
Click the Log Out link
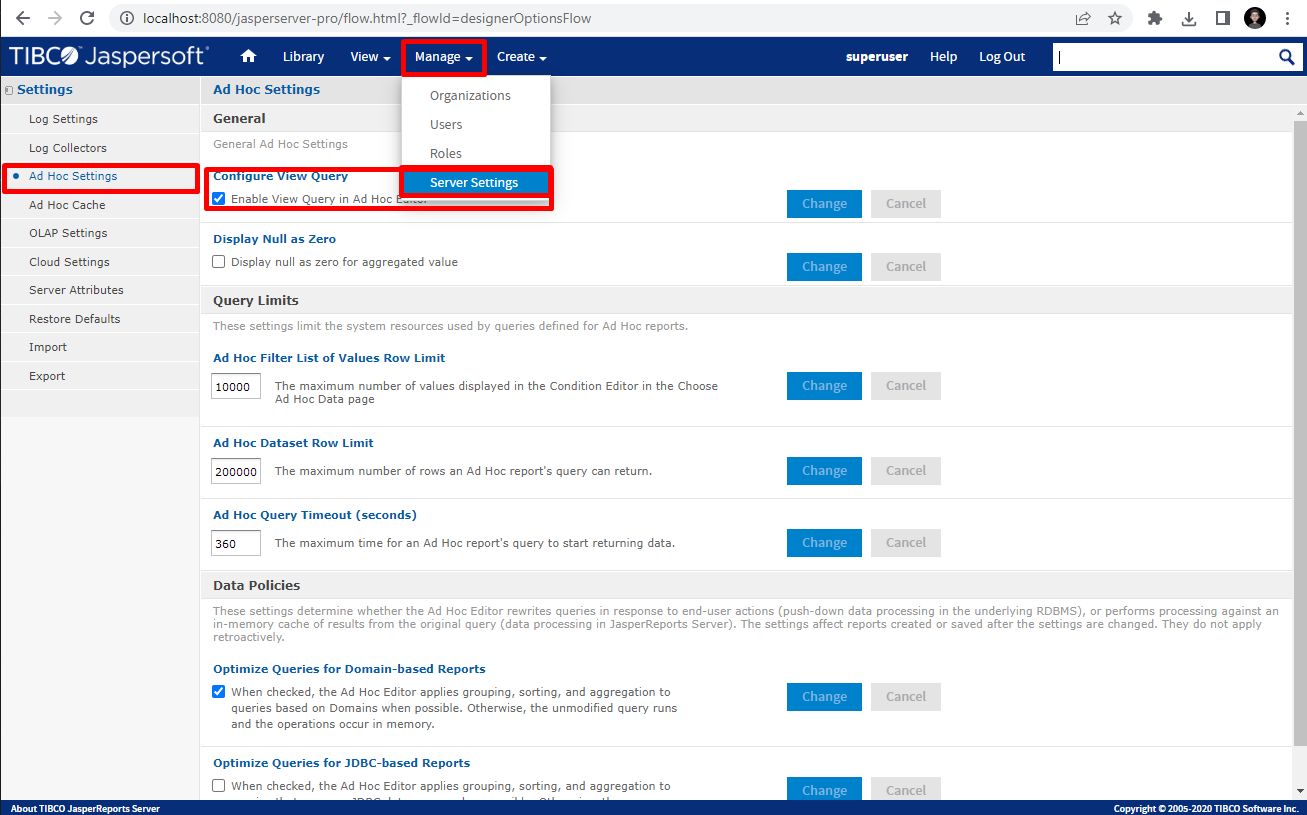pyautogui.click(x=1002, y=57)
